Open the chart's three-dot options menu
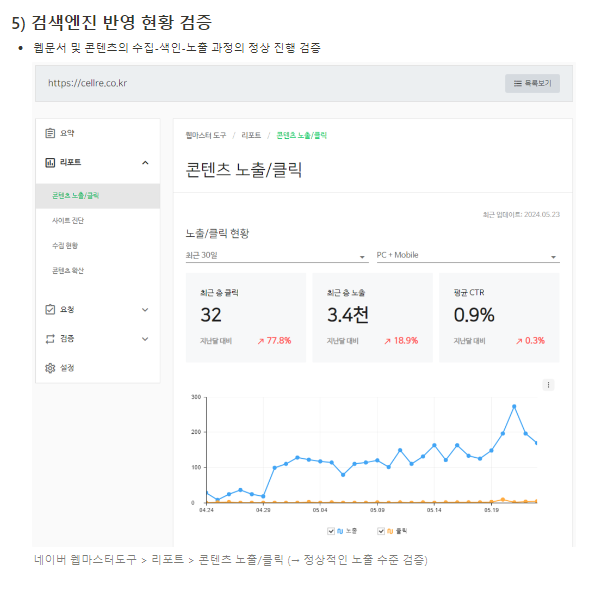 [x=548, y=385]
